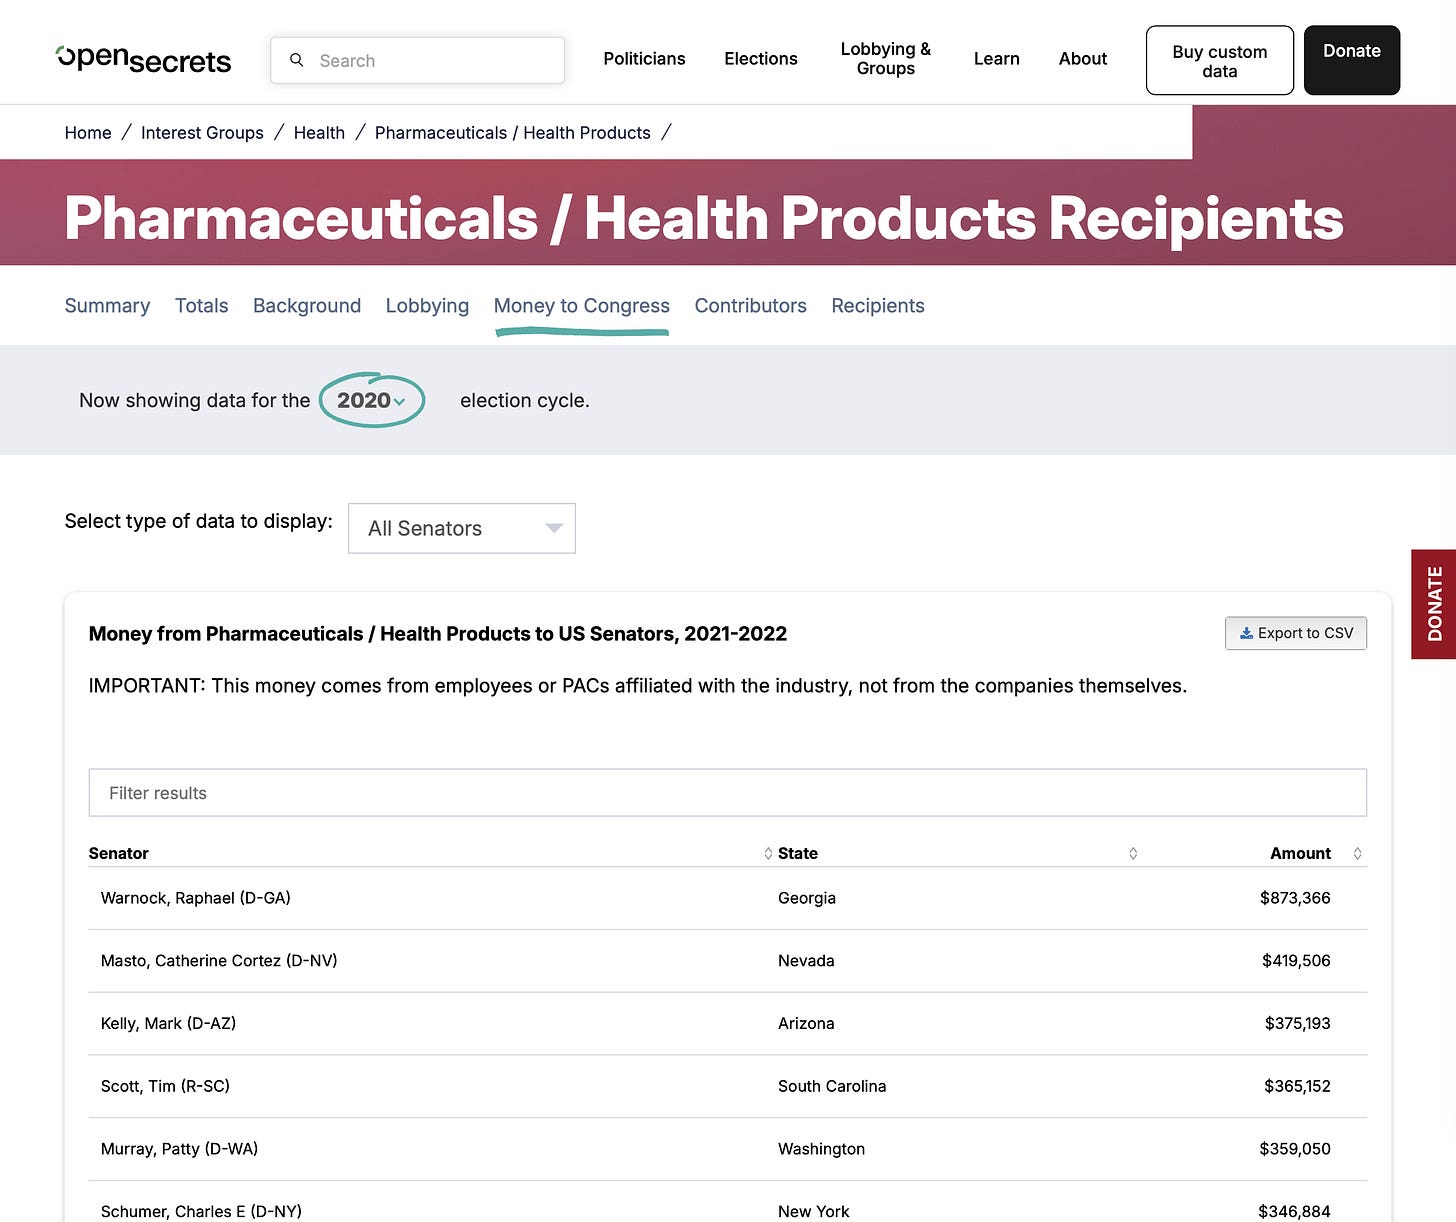Expand the All Senators data type dropdown
The height and width of the screenshot is (1222, 1456).
[x=462, y=528]
